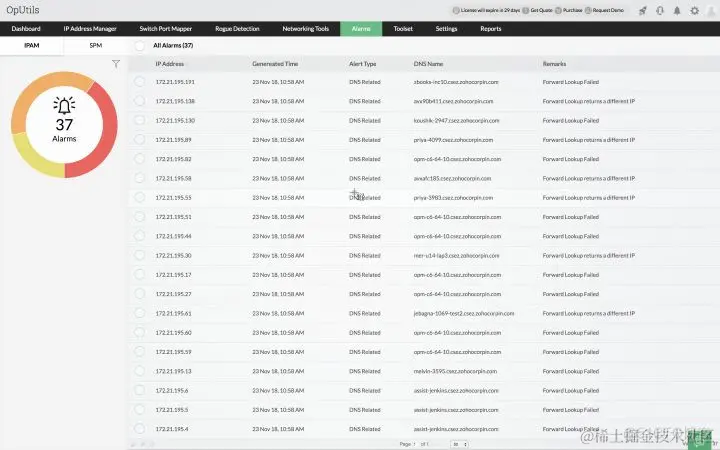720x450 pixels.
Task: Select the row checkbox for 172.21.195.89
Action: 140,140
